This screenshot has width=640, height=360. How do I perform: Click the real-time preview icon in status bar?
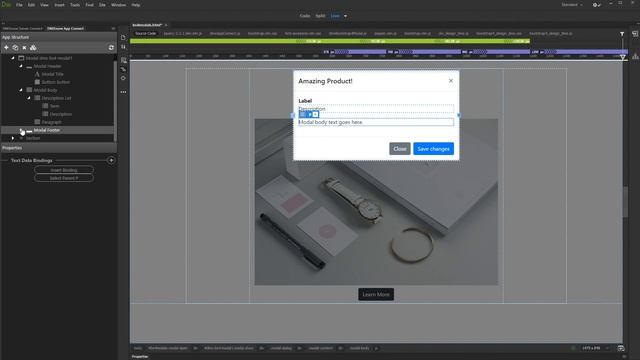pyautogui.click(x=621, y=348)
